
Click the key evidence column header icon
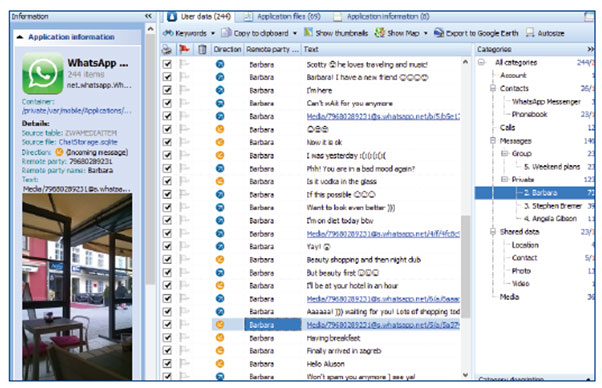click(167, 49)
